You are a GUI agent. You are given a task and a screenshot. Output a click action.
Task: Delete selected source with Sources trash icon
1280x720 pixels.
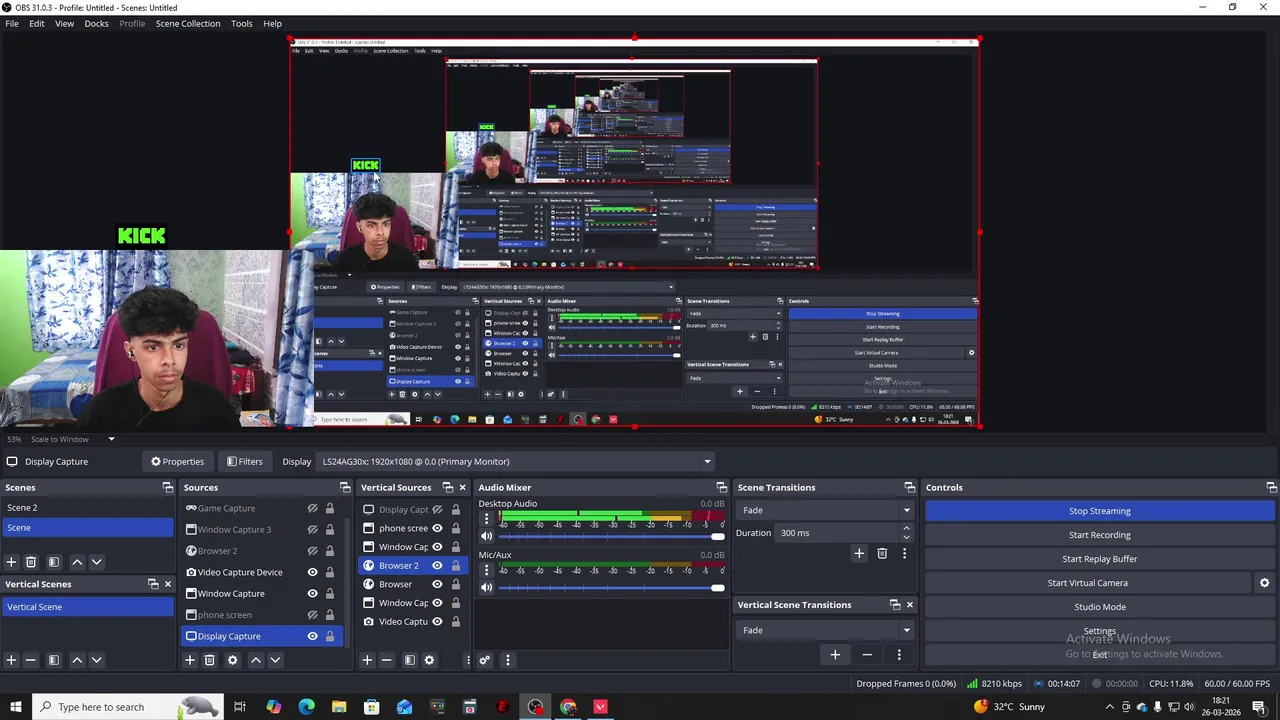click(209, 660)
